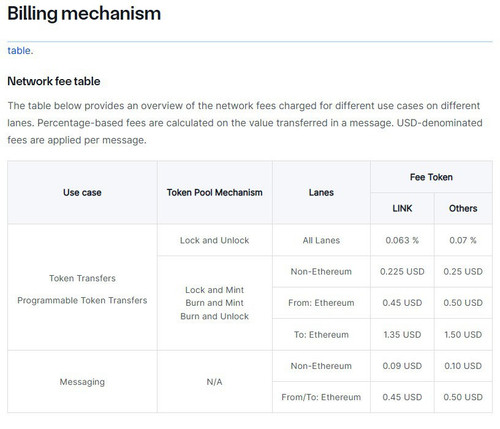Viewport: 500px width, 429px height.
Task: Click the Use case column header
Action: [x=82, y=192]
